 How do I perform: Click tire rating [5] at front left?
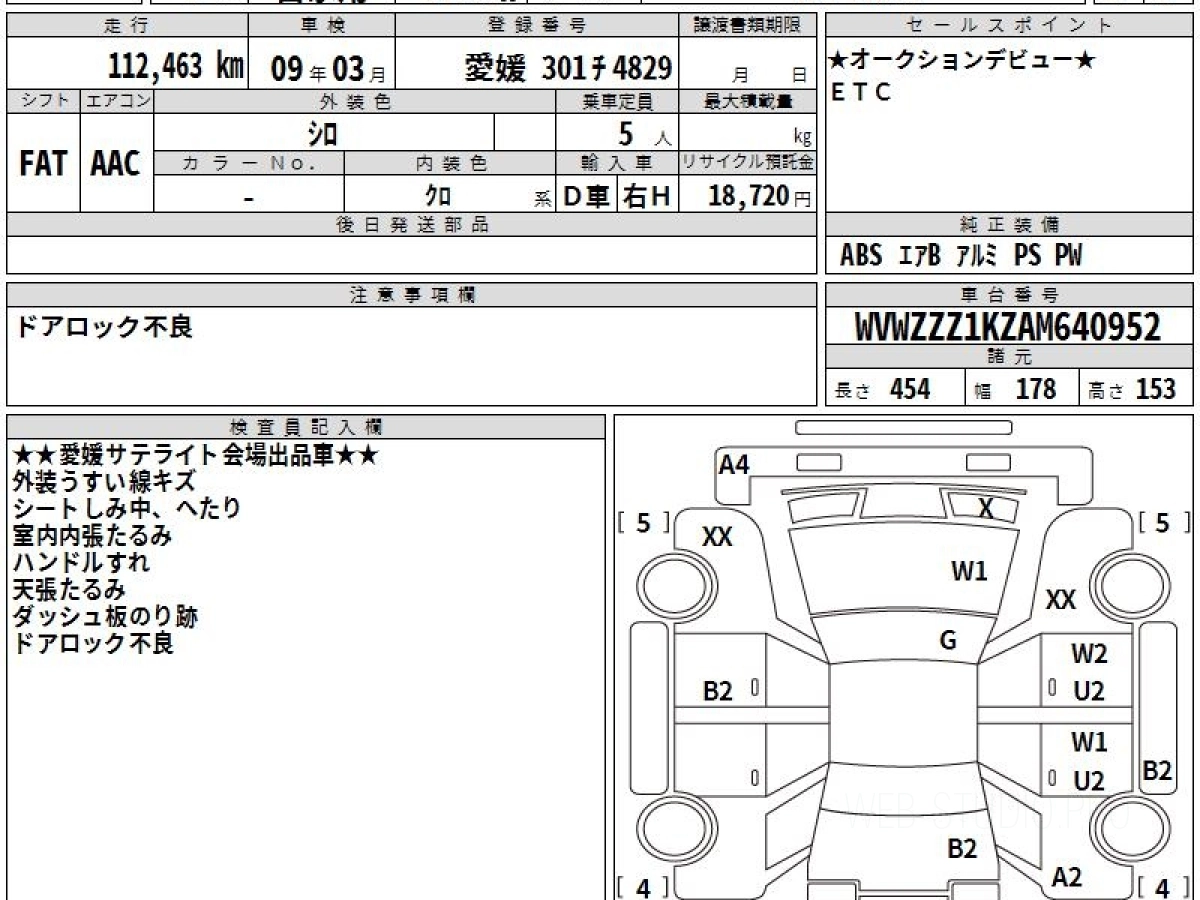[x=643, y=523]
